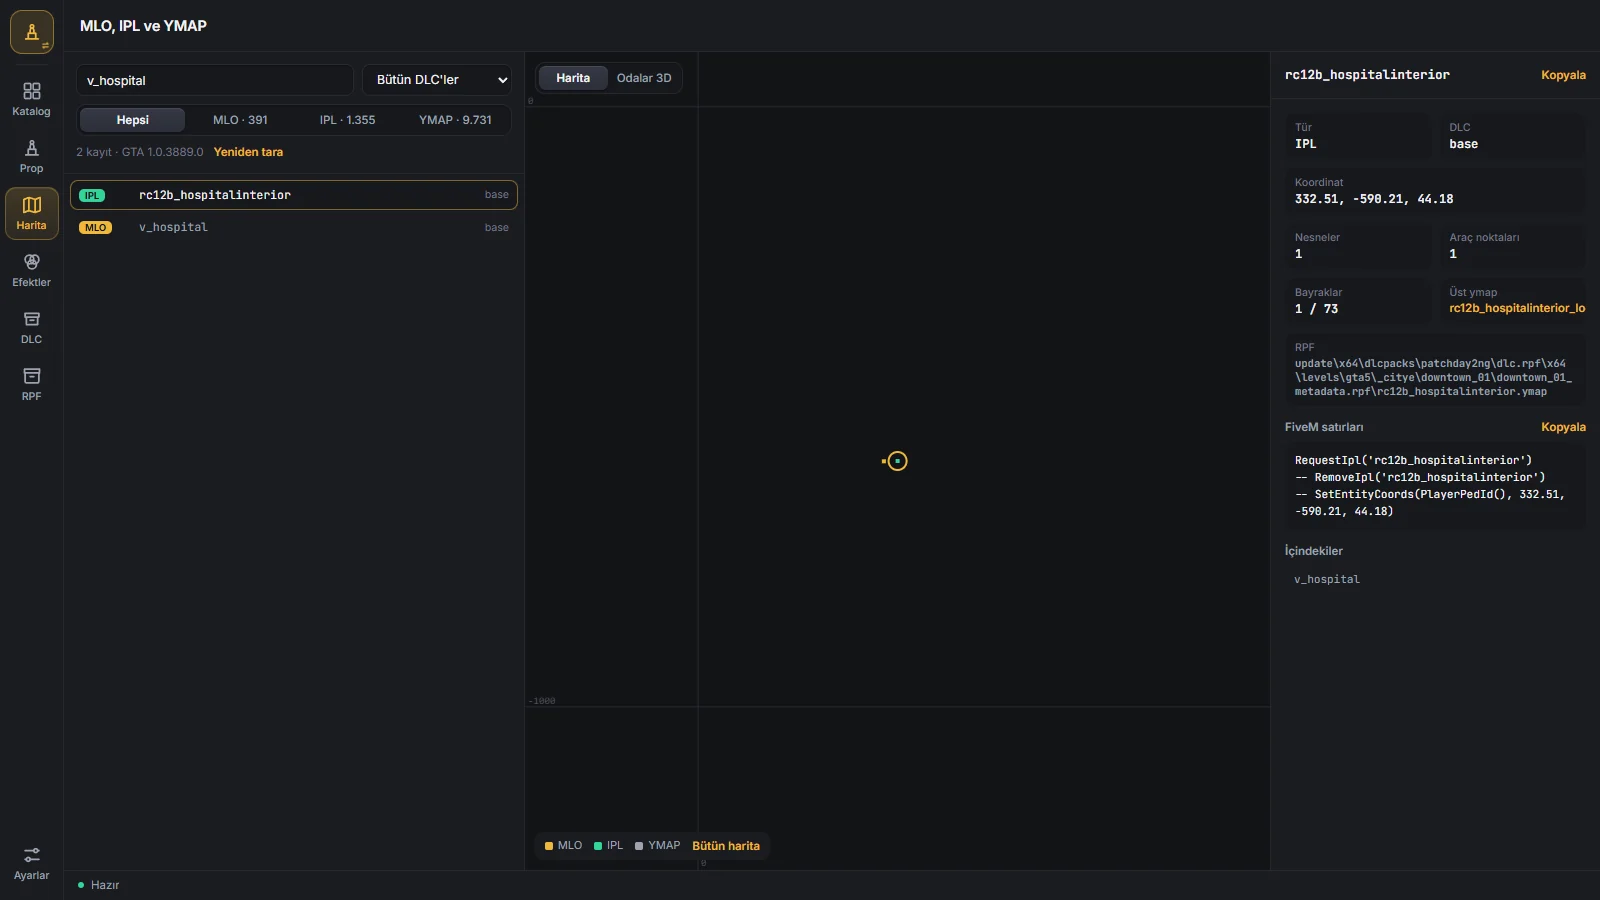1600x900 pixels.
Task: Click Kopyala next to rc12b_hospitalinterior title
Action: pos(1563,75)
